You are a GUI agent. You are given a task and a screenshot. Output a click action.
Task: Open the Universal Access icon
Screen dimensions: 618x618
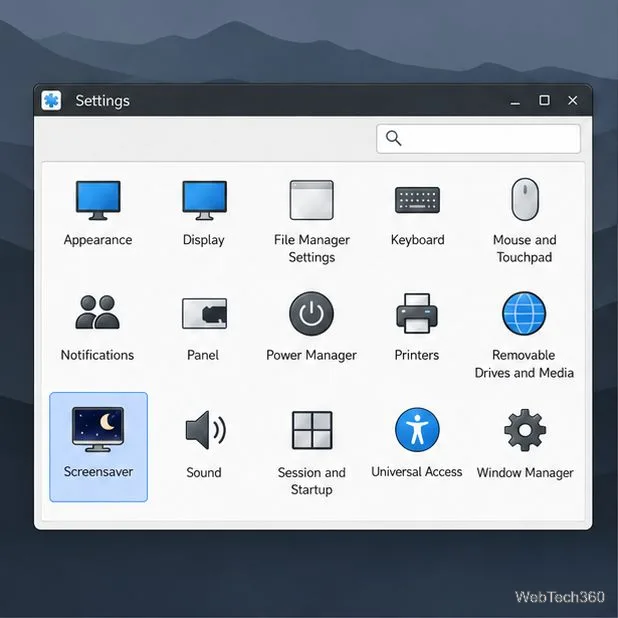point(417,430)
